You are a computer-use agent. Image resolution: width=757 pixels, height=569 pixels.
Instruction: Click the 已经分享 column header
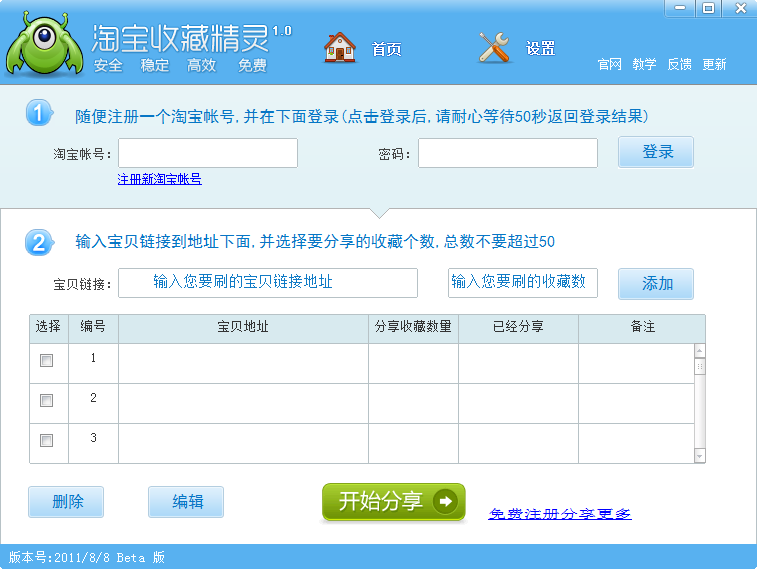(x=519, y=327)
